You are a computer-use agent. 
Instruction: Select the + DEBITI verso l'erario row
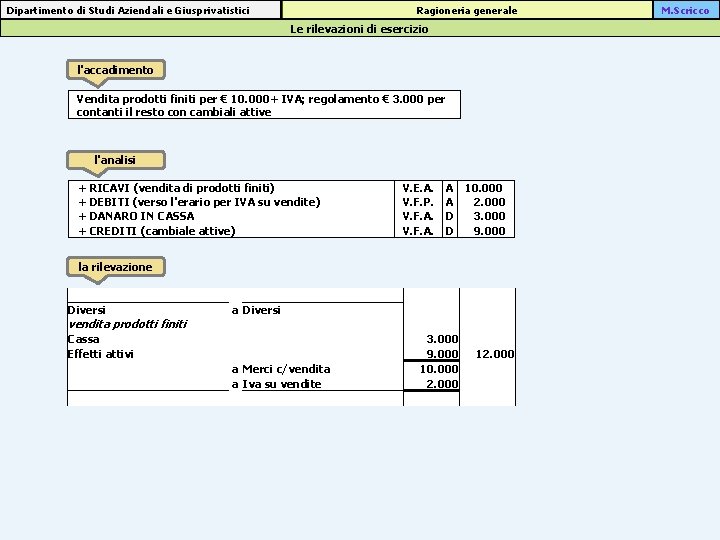tap(291, 202)
